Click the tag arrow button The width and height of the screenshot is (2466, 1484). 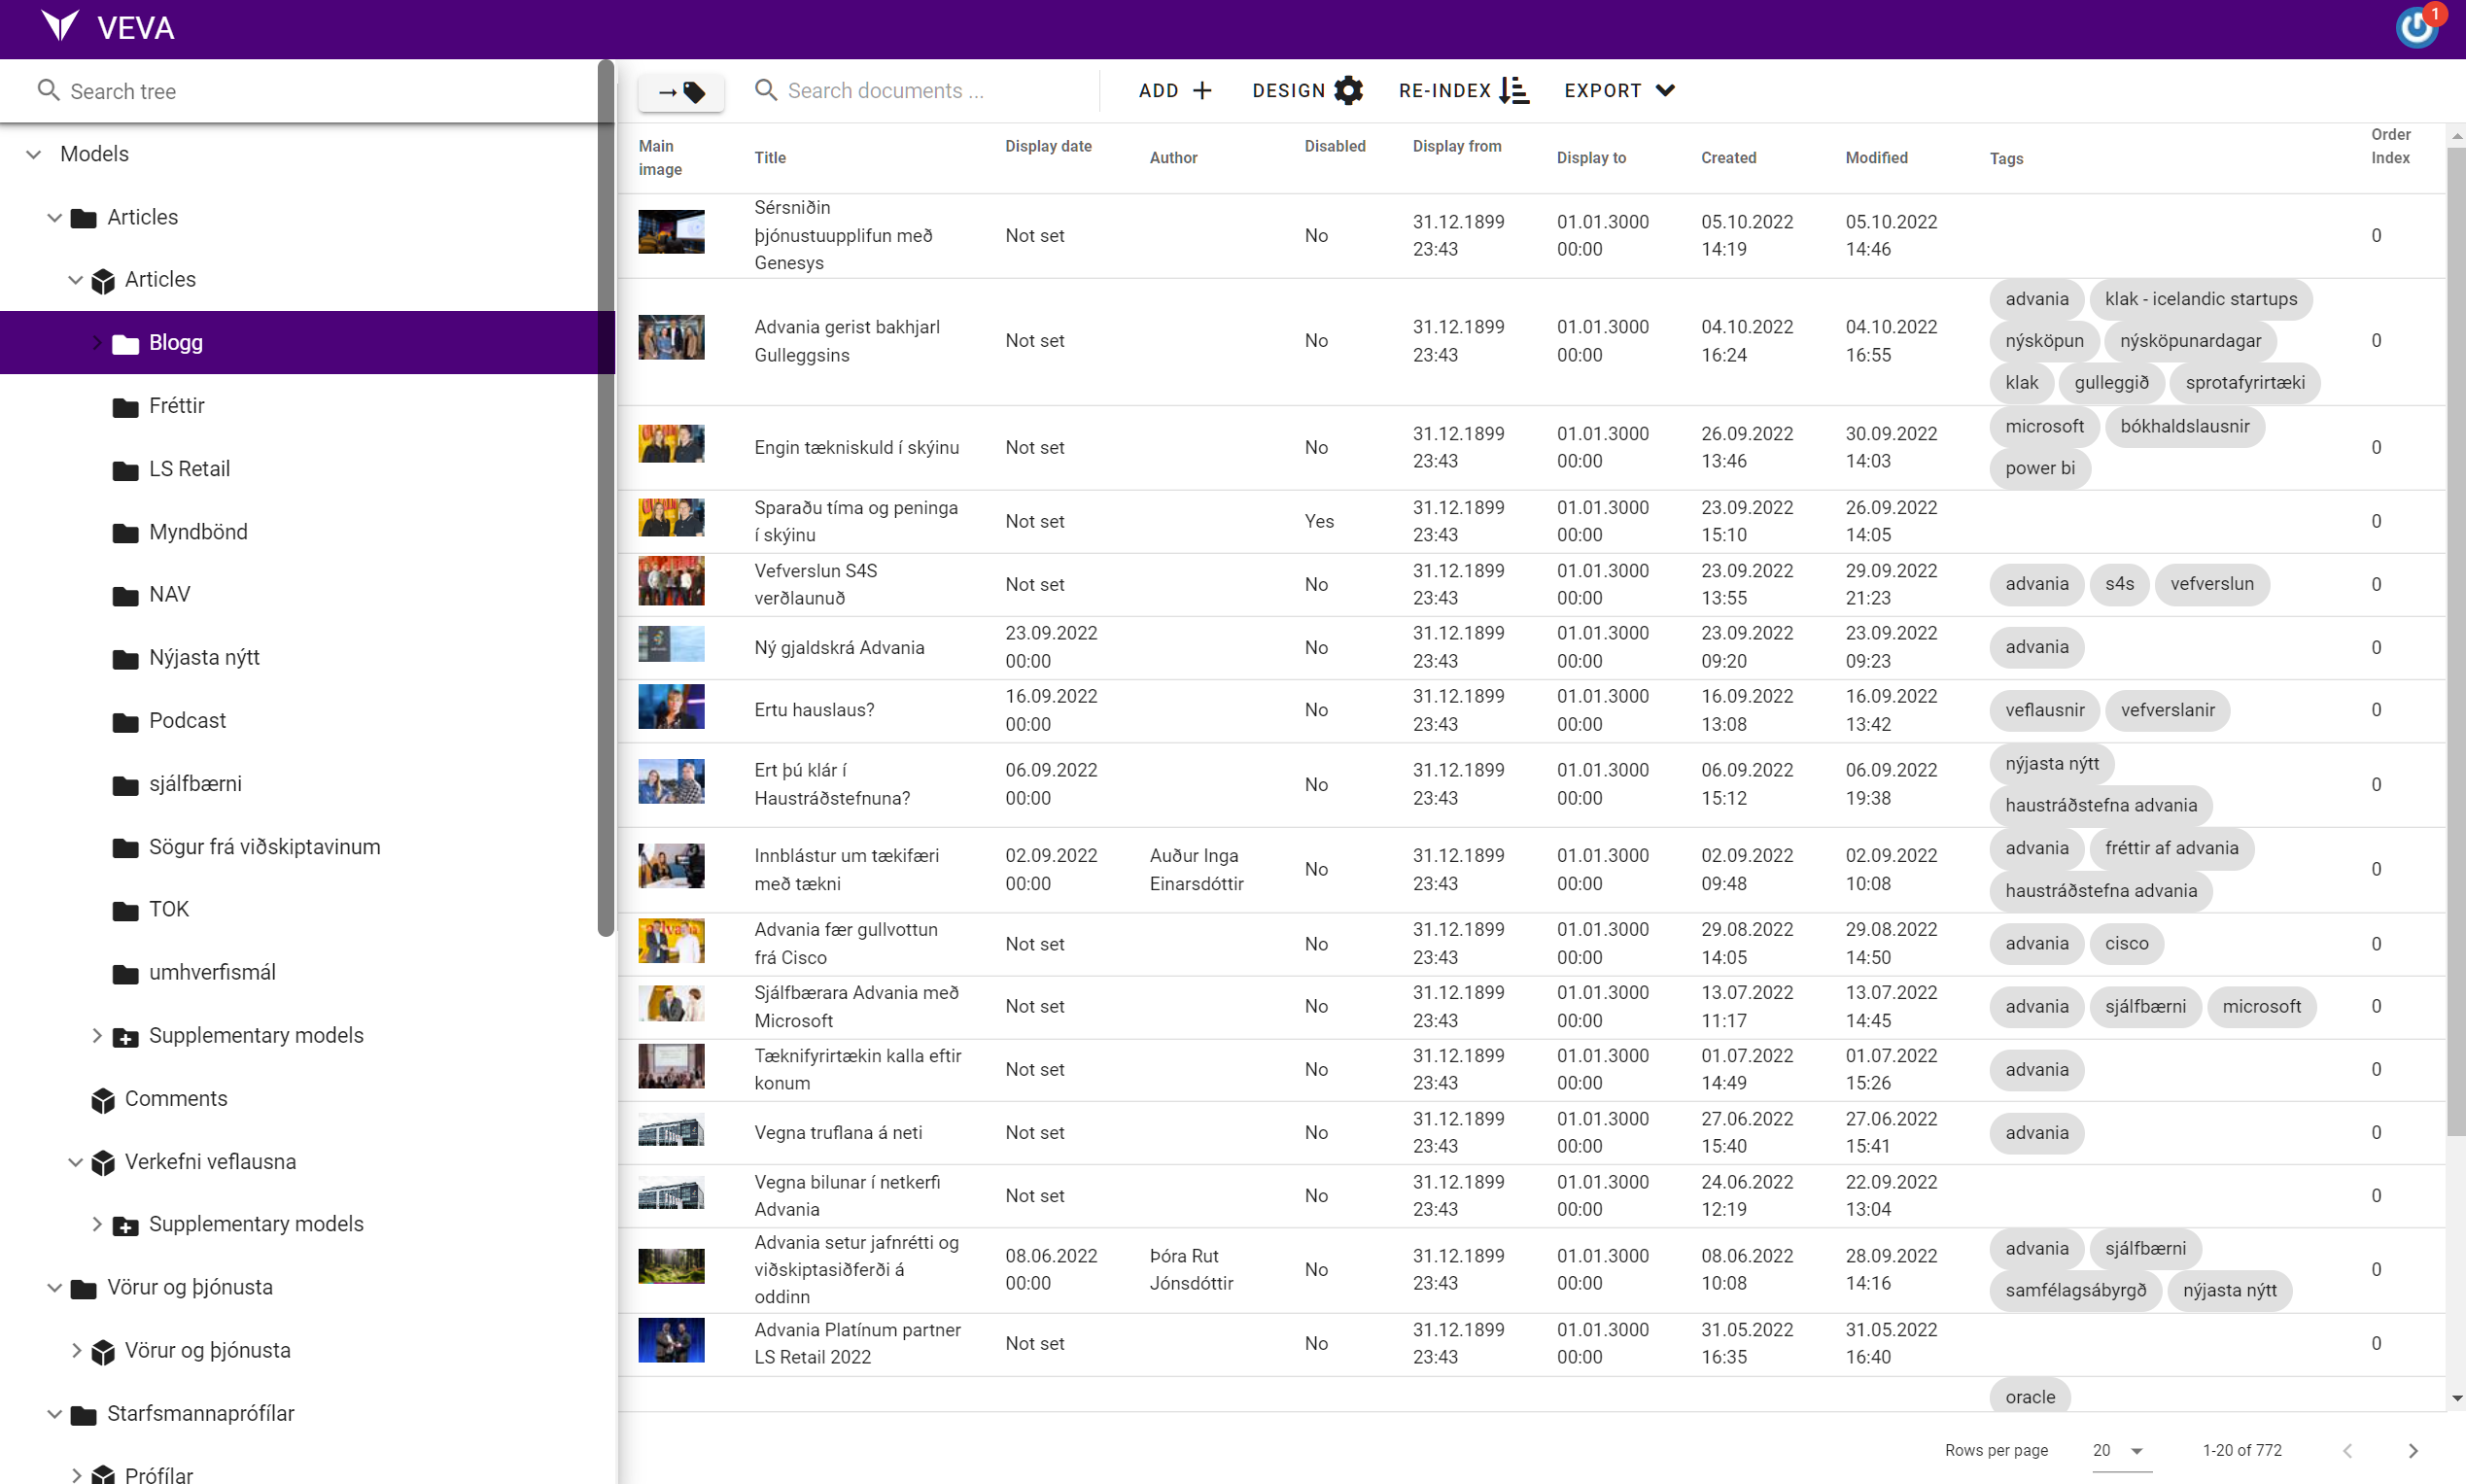point(681,92)
